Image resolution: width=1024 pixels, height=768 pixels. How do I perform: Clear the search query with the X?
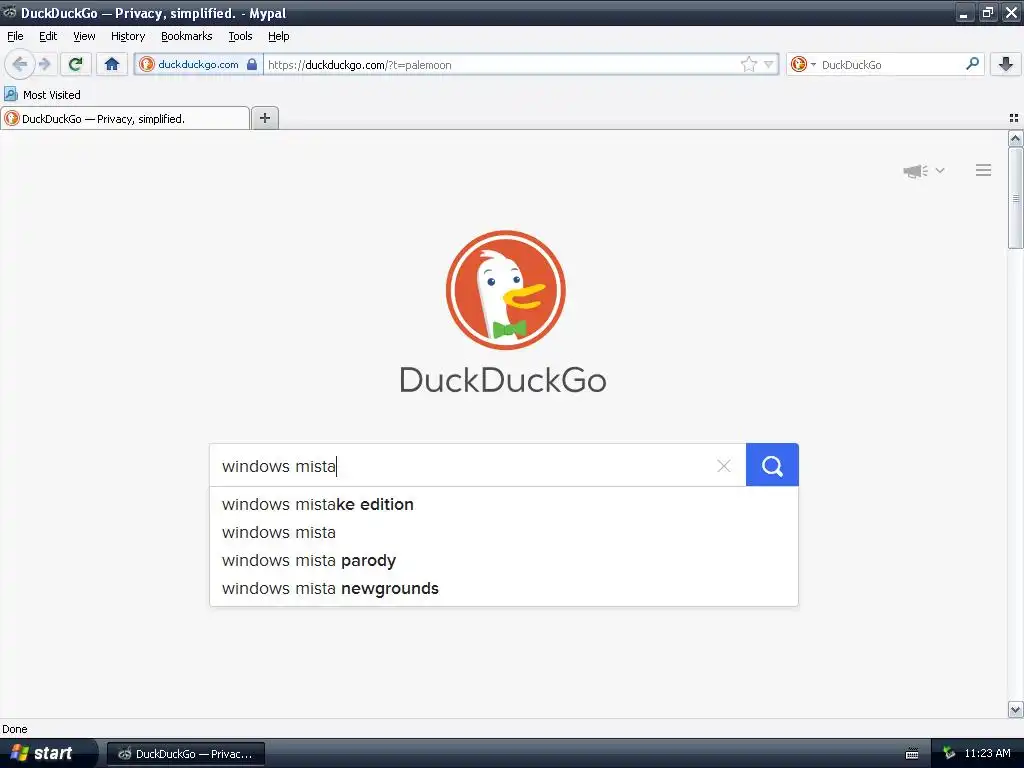click(x=724, y=466)
